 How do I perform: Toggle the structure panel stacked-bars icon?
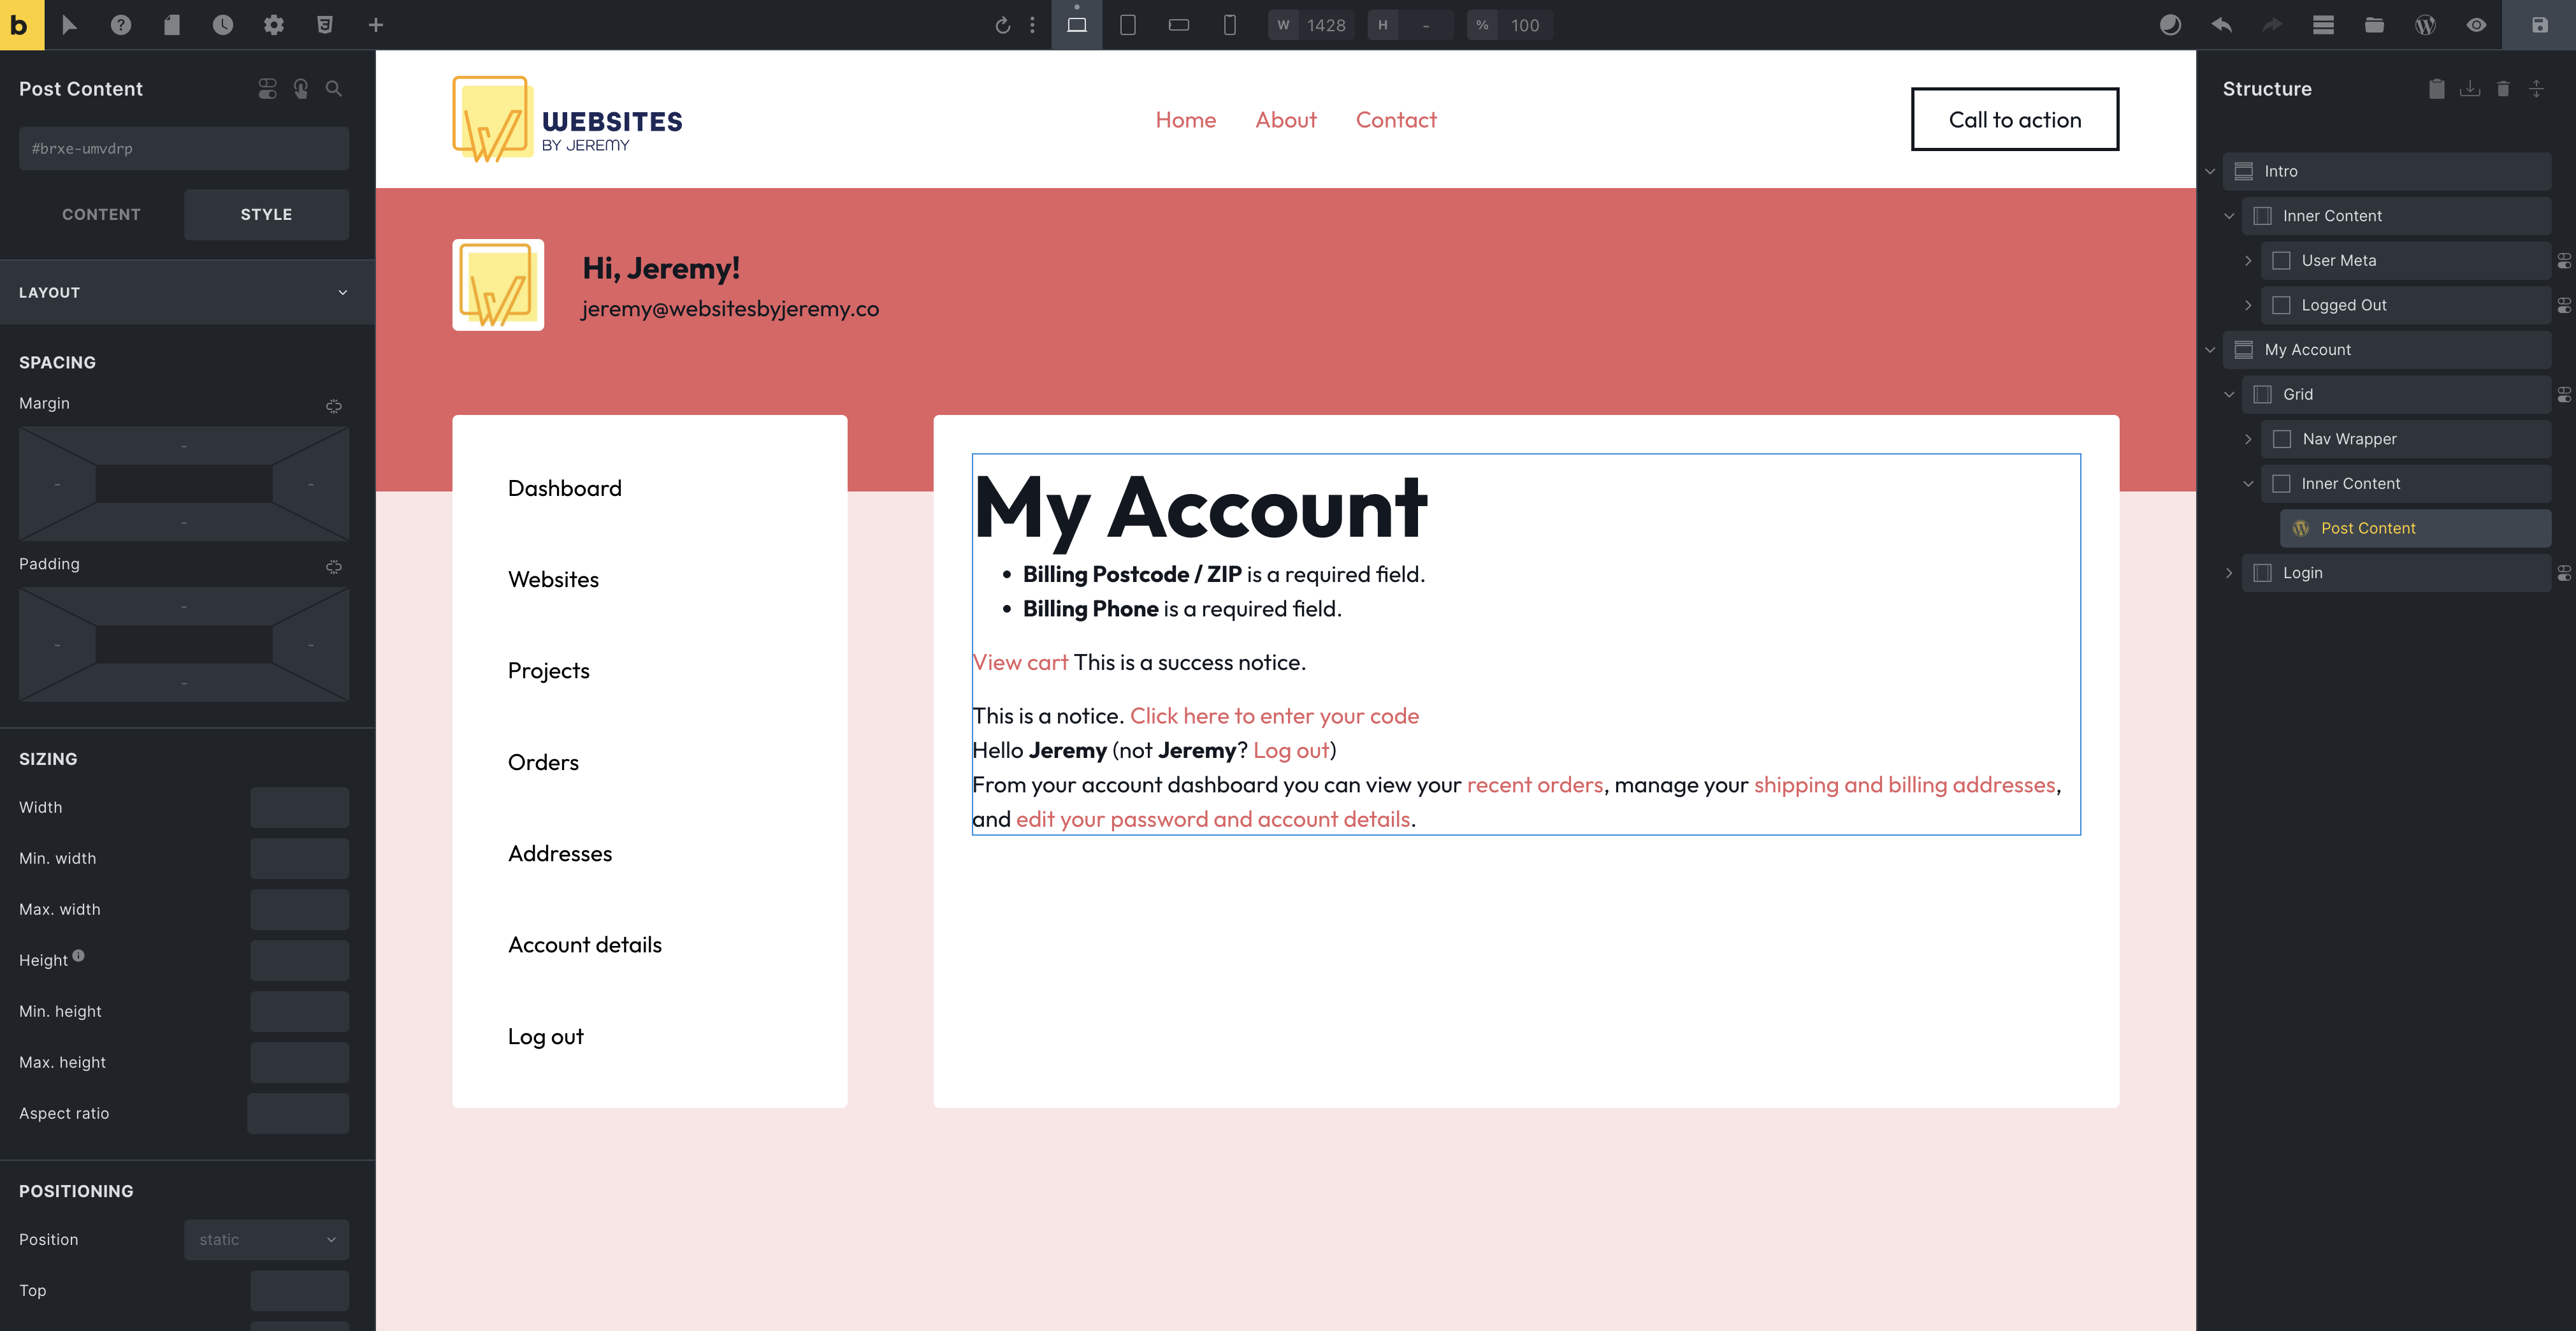pos(2323,25)
